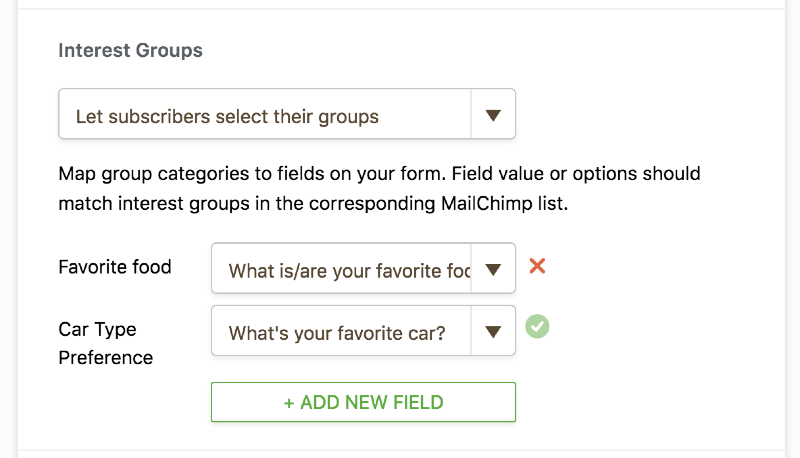800x458 pixels.
Task: Remove the Favorite food mapping row
Action: (537, 266)
